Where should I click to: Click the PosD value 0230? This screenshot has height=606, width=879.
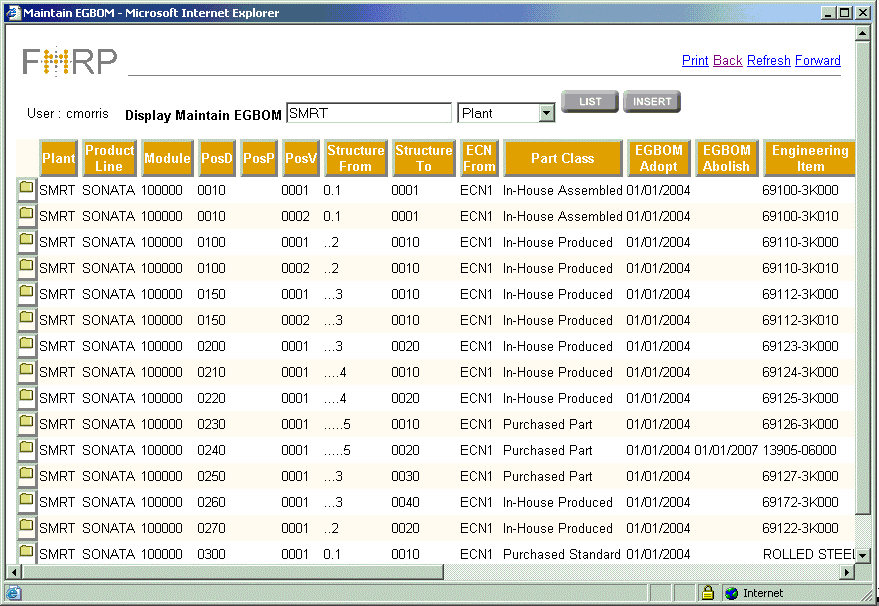coord(211,424)
